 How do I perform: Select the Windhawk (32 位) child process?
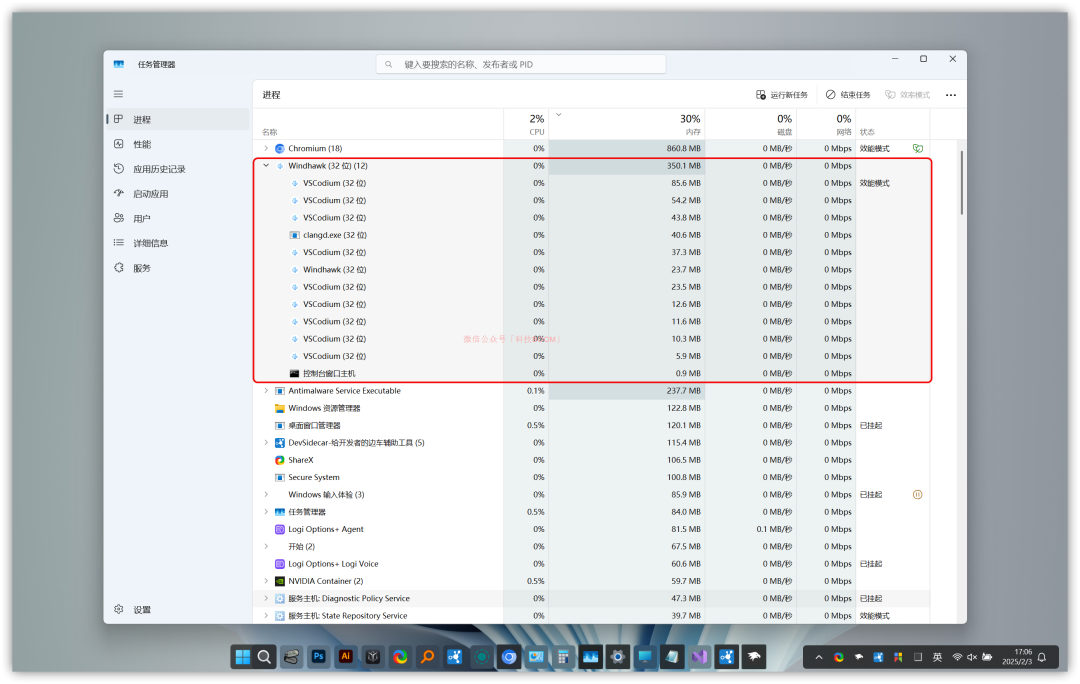click(592, 269)
